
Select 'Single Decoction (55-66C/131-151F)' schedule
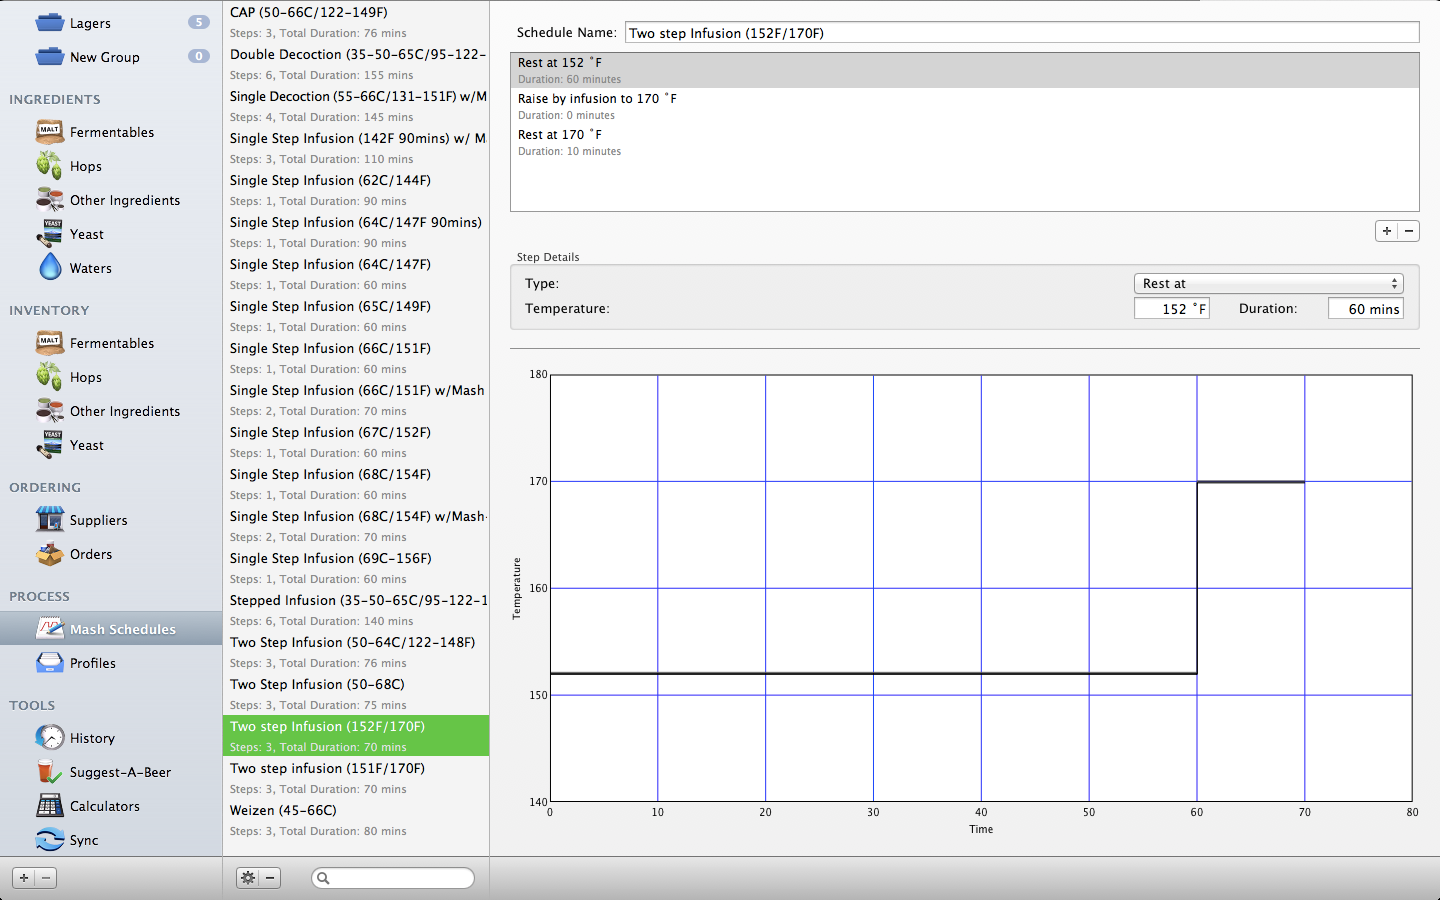pyautogui.click(x=356, y=106)
